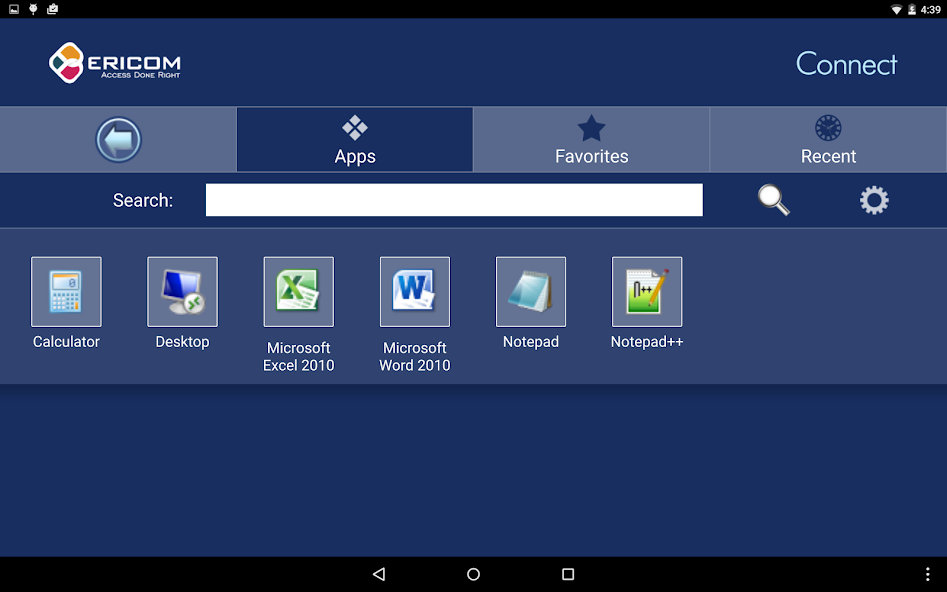Tap the Wi-Fi status bar icon

pyautogui.click(x=896, y=9)
